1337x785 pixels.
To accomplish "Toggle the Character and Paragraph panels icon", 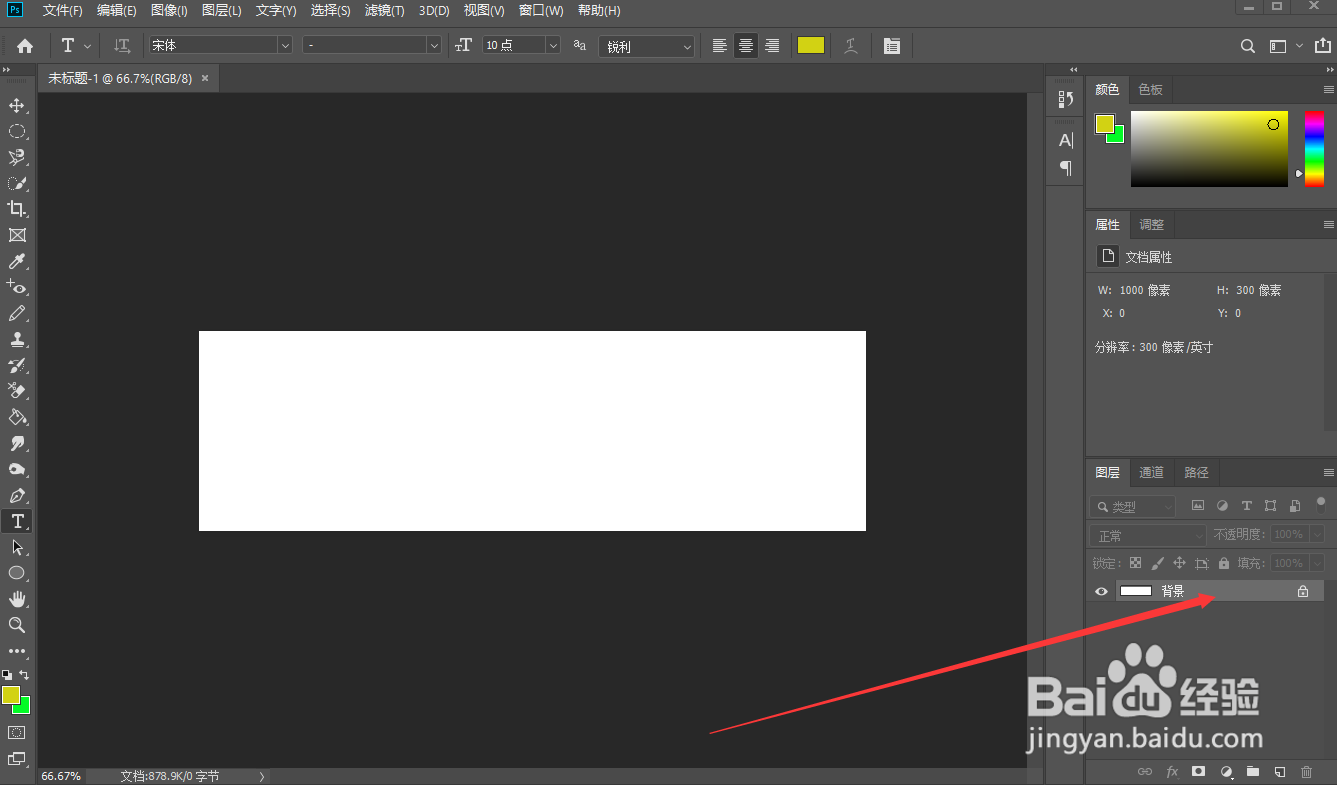I will pos(892,46).
